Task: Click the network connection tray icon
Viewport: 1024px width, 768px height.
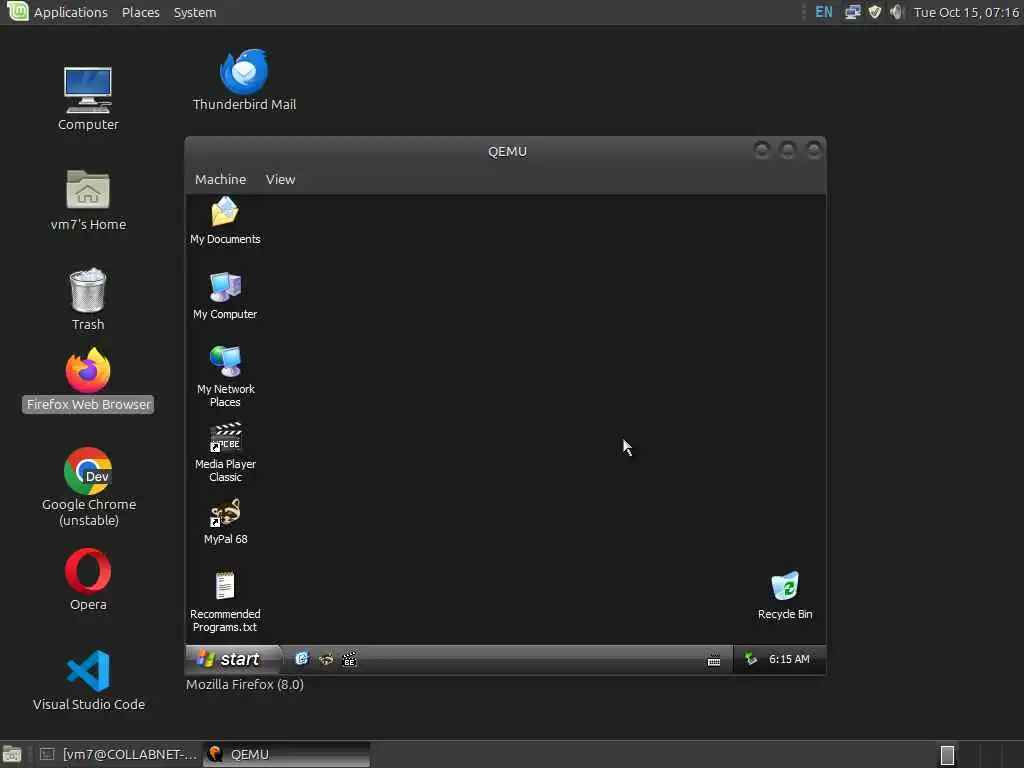Action: (x=852, y=12)
